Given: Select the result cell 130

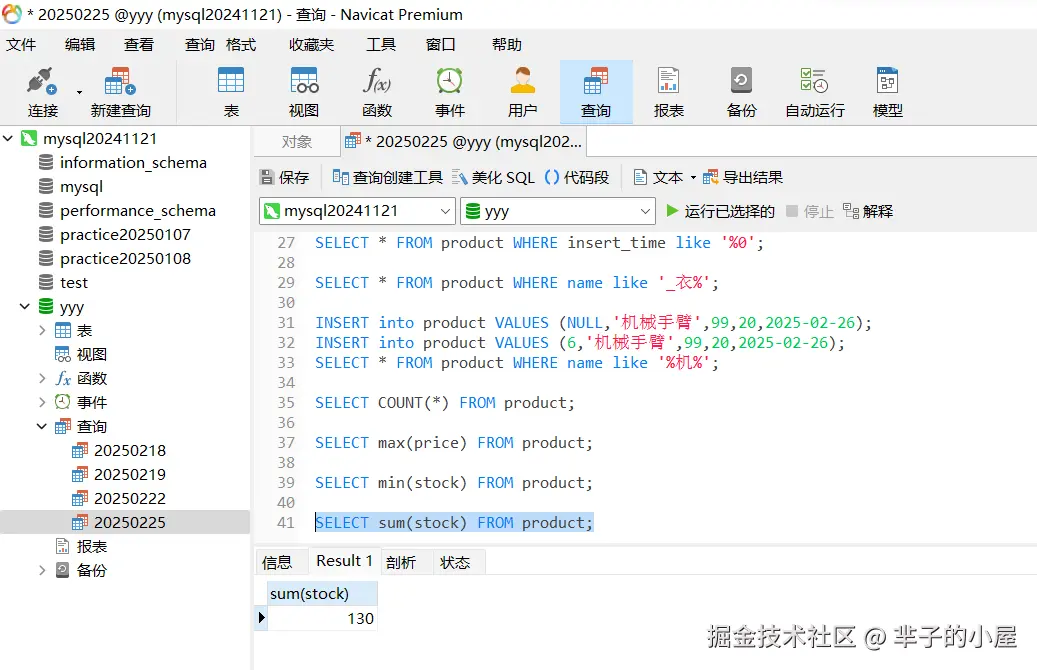Looking at the screenshot, I should [322, 618].
